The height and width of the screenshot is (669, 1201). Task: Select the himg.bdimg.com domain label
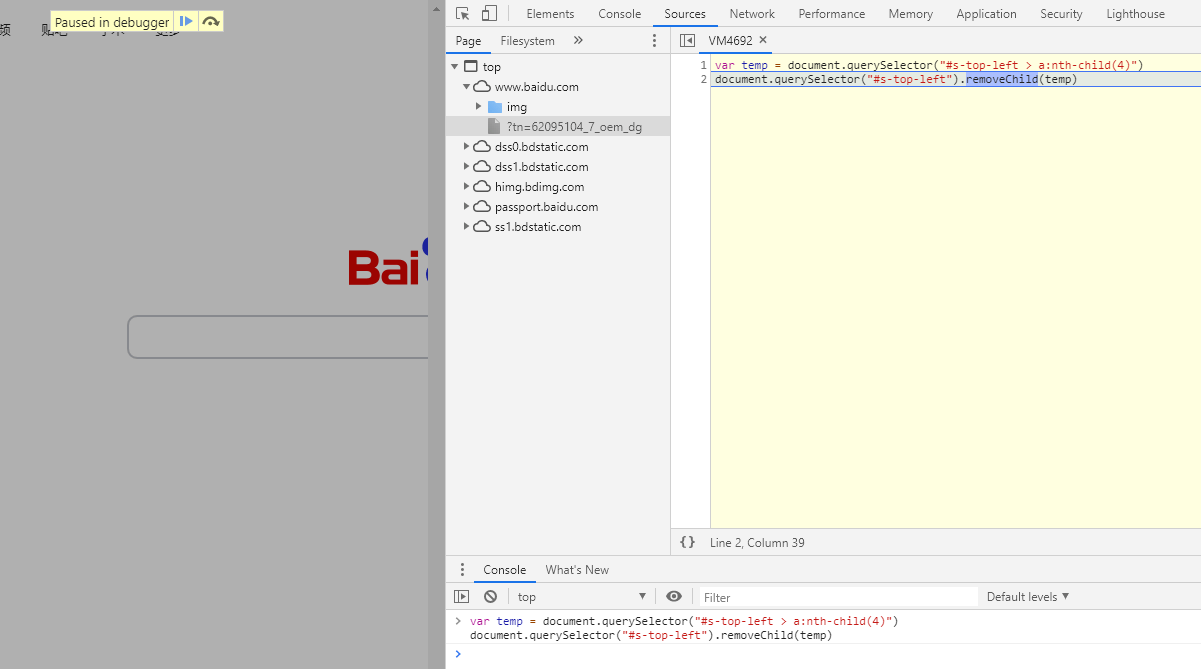point(539,187)
